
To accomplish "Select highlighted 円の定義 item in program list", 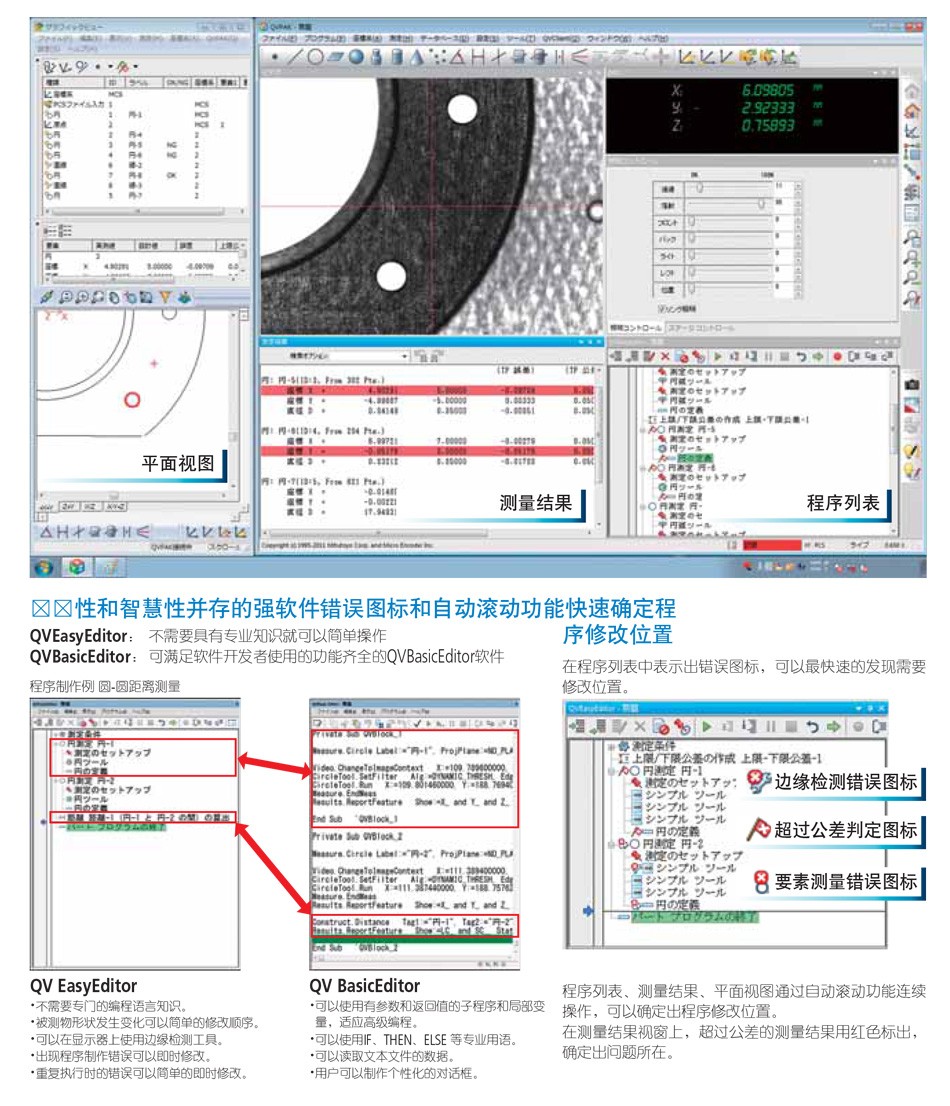I will point(695,458).
